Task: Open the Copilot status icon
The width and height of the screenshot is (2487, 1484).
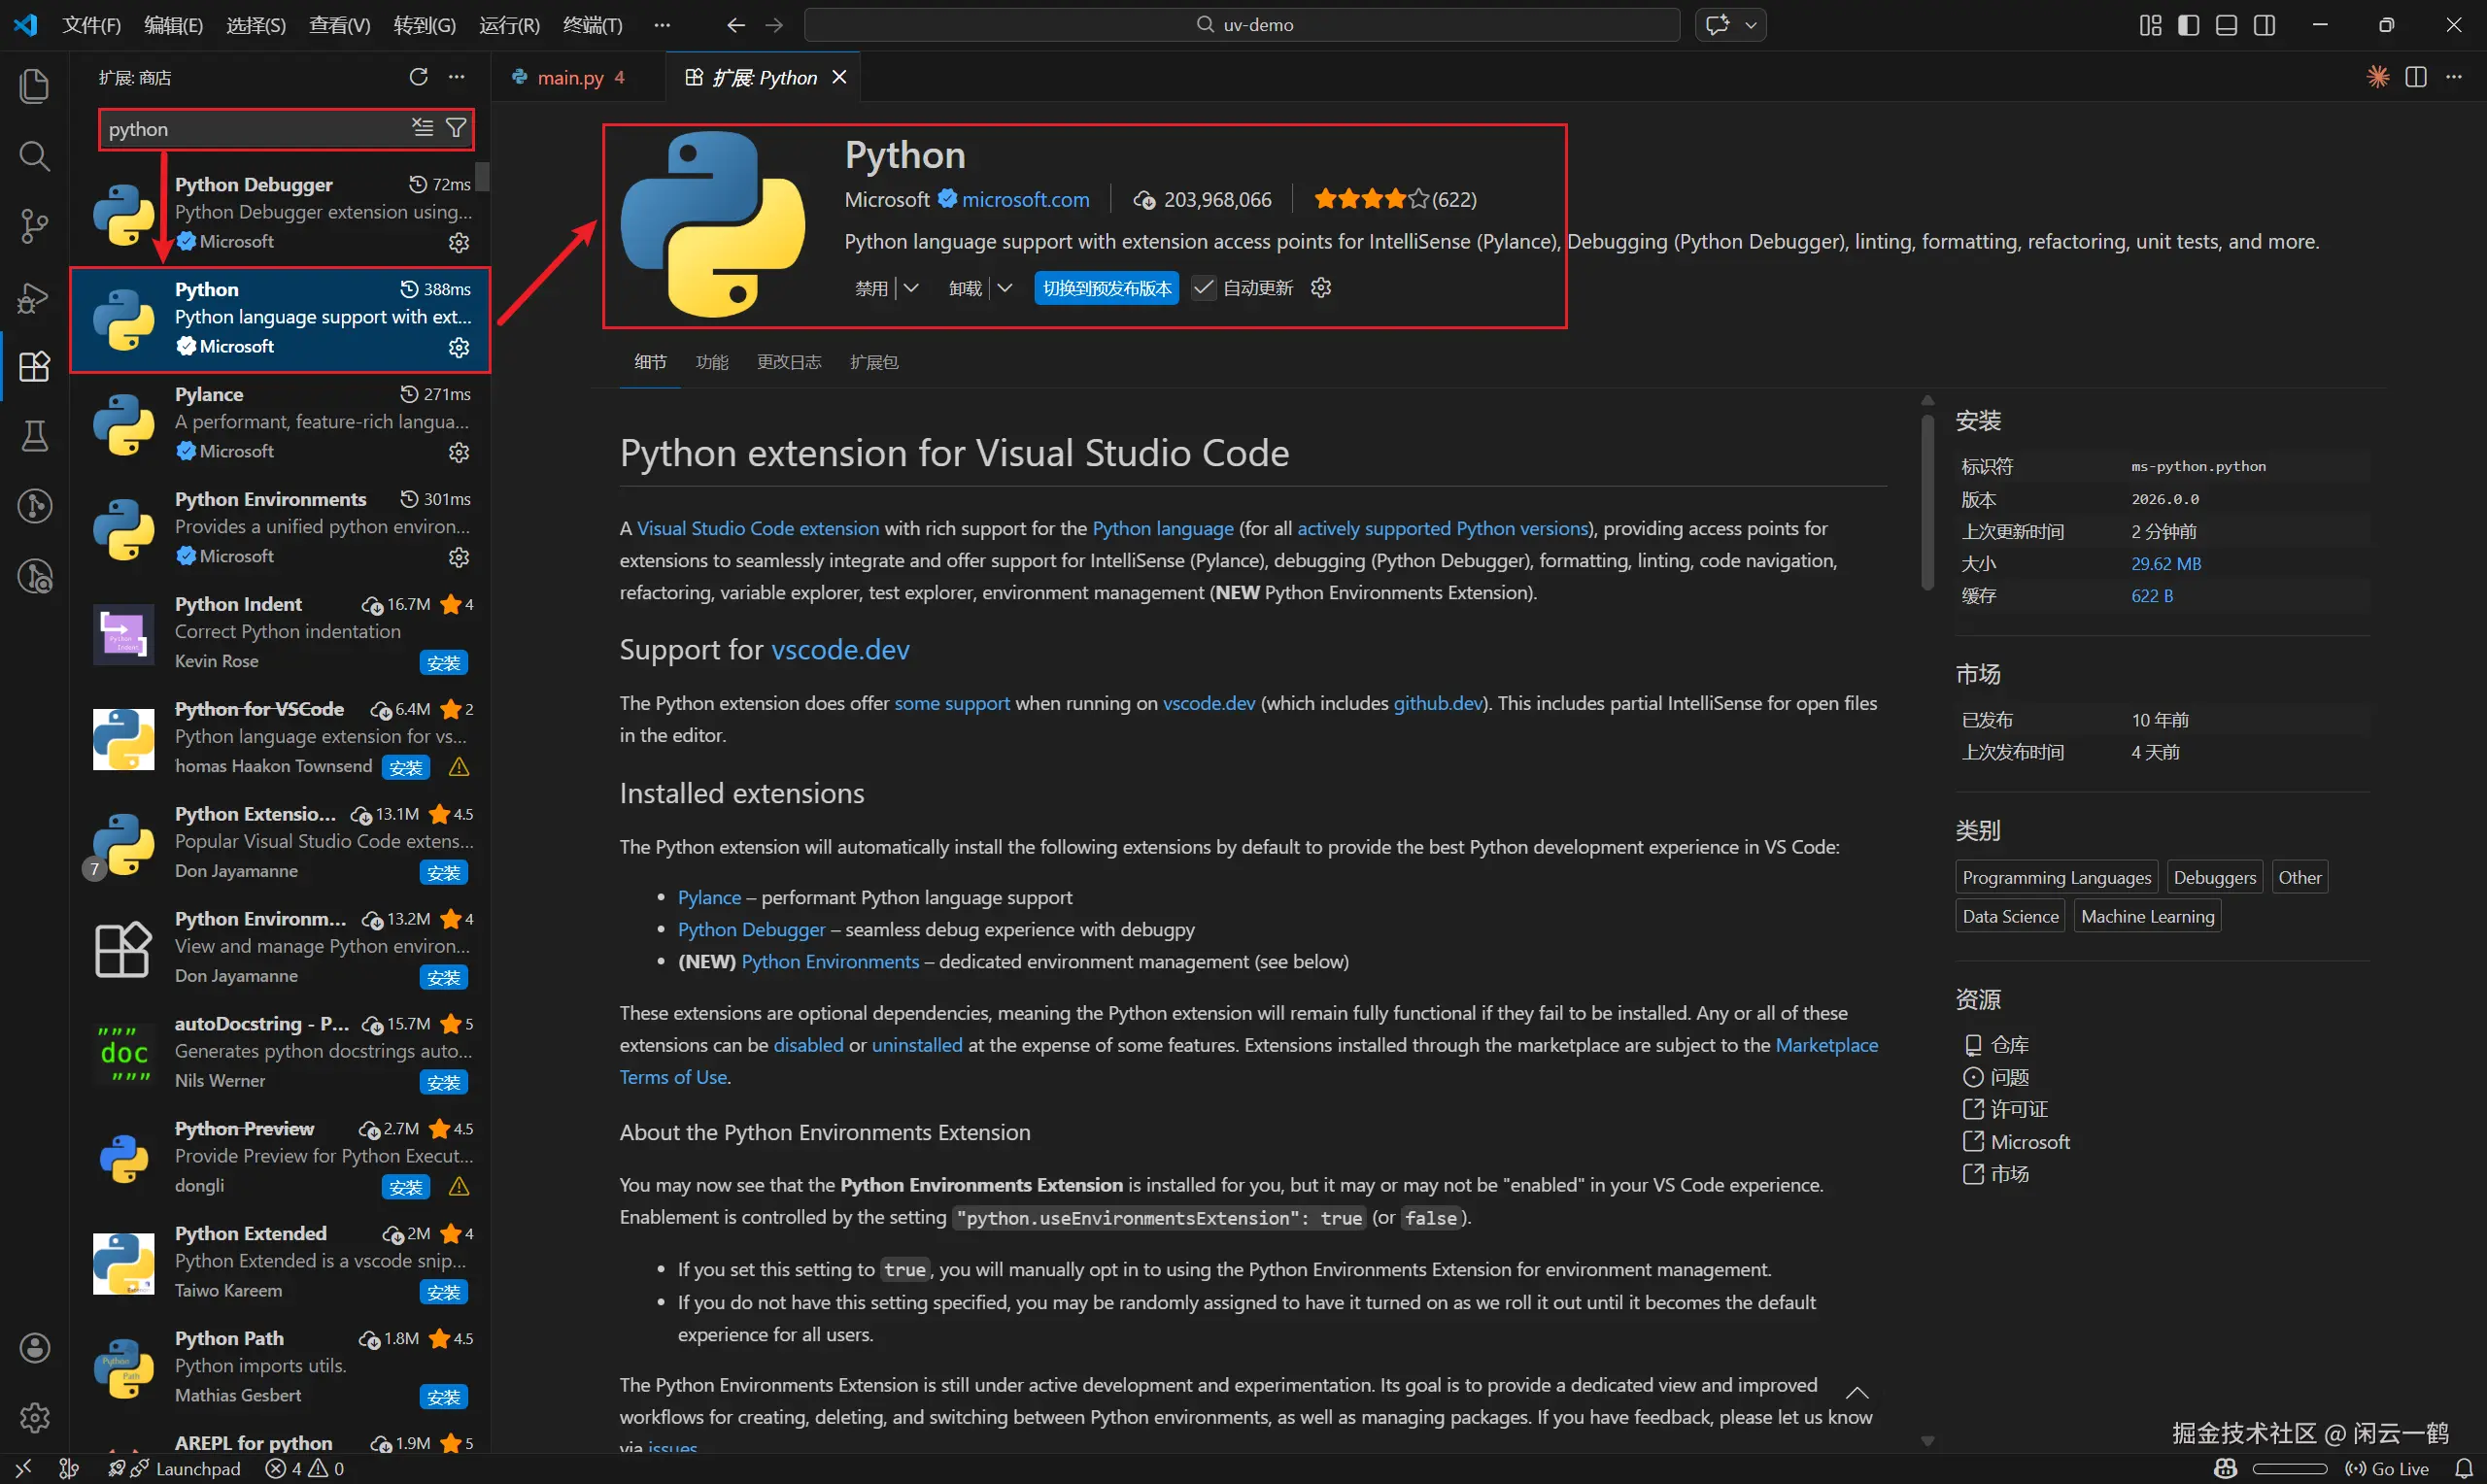Action: click(x=2226, y=1468)
